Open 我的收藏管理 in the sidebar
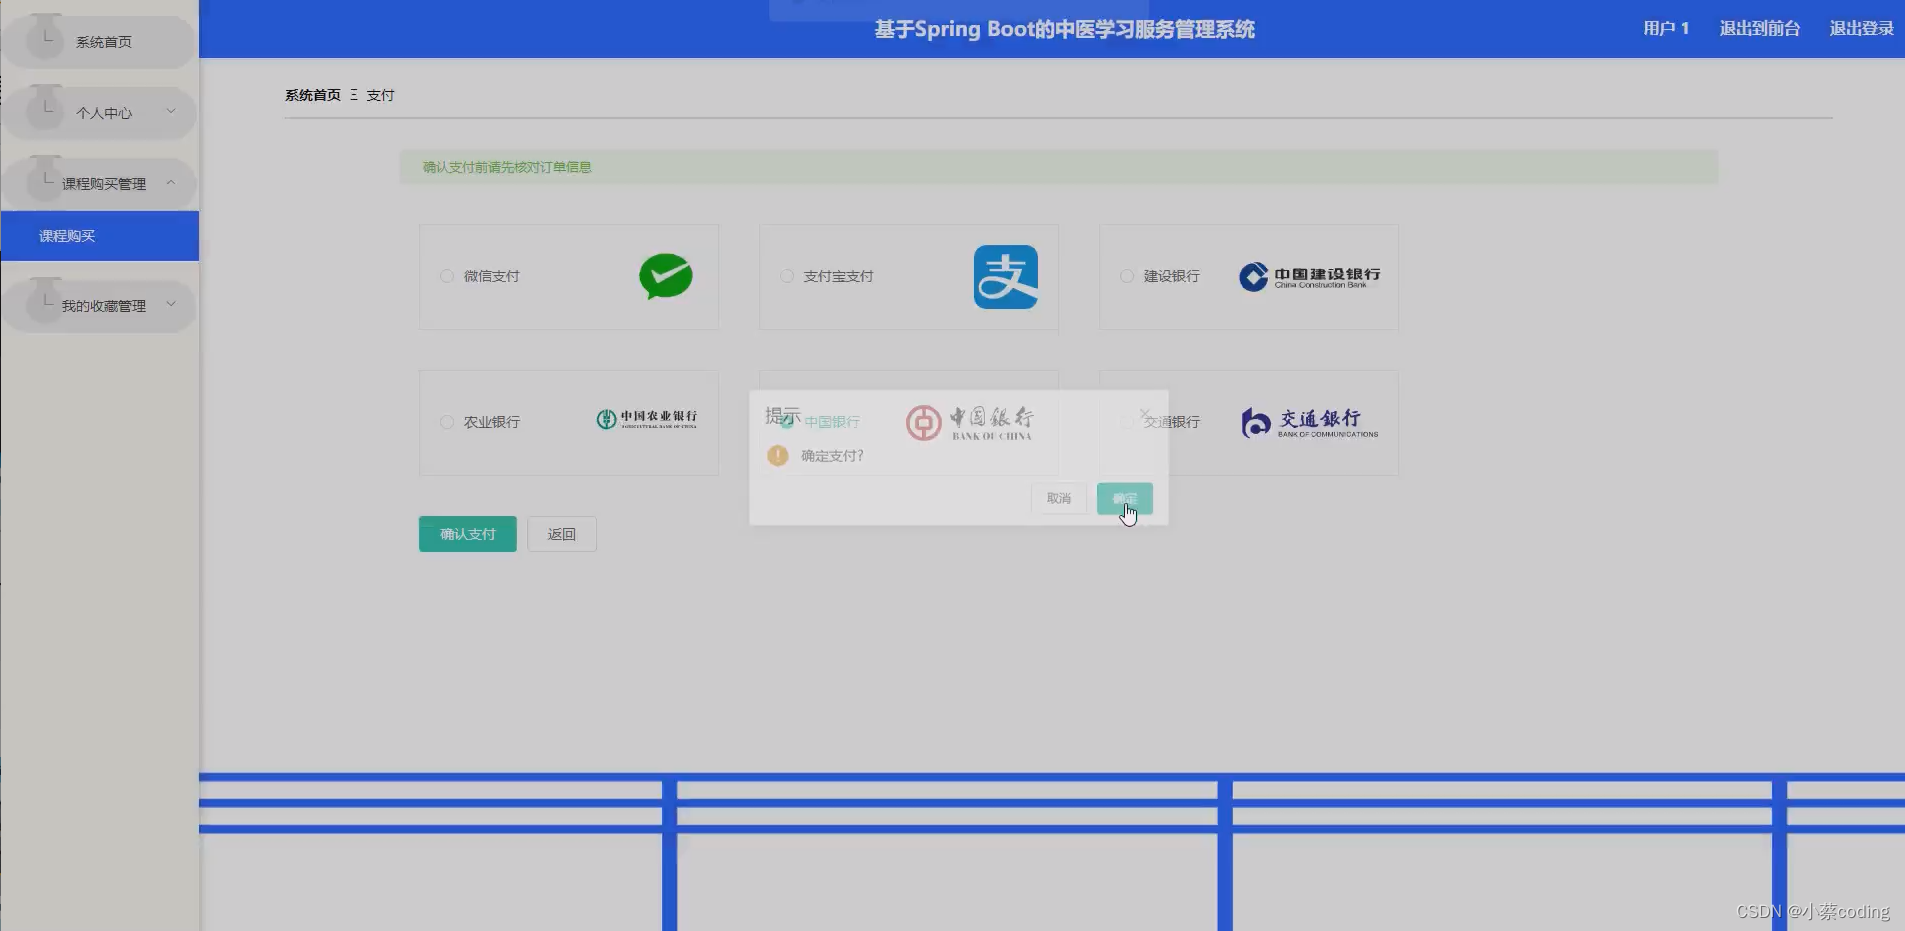The width and height of the screenshot is (1905, 931). [99, 306]
